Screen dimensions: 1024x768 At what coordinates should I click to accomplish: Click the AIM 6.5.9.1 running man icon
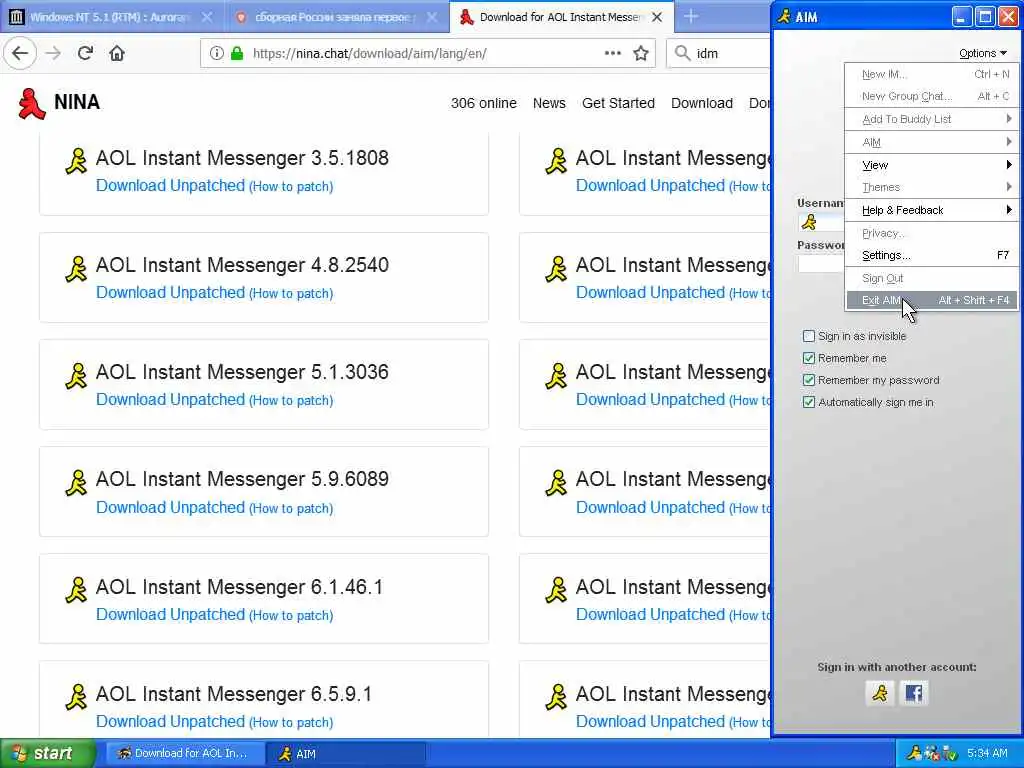pyautogui.click(x=76, y=697)
